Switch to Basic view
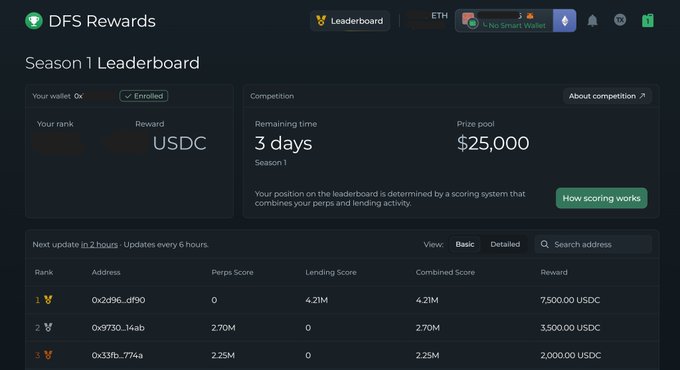Image resolution: width=680 pixels, height=370 pixels. [x=464, y=244]
